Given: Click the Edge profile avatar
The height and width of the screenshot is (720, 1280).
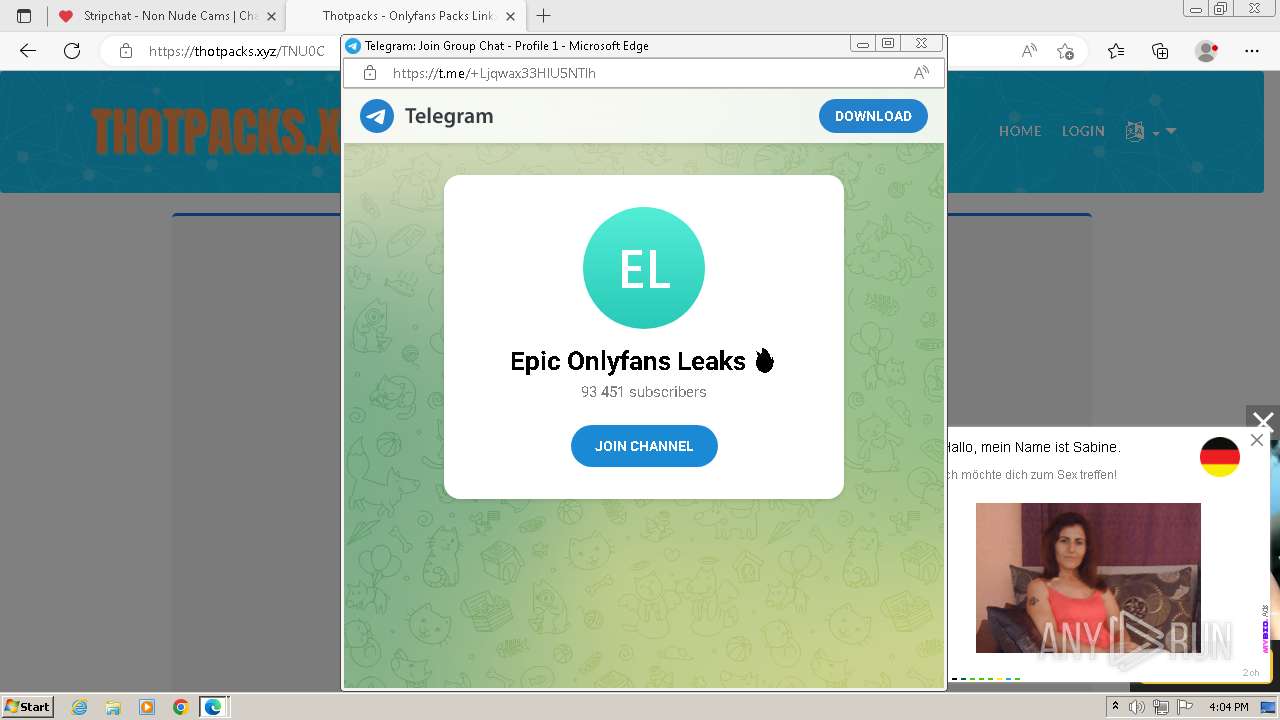Looking at the screenshot, I should 1206,51.
